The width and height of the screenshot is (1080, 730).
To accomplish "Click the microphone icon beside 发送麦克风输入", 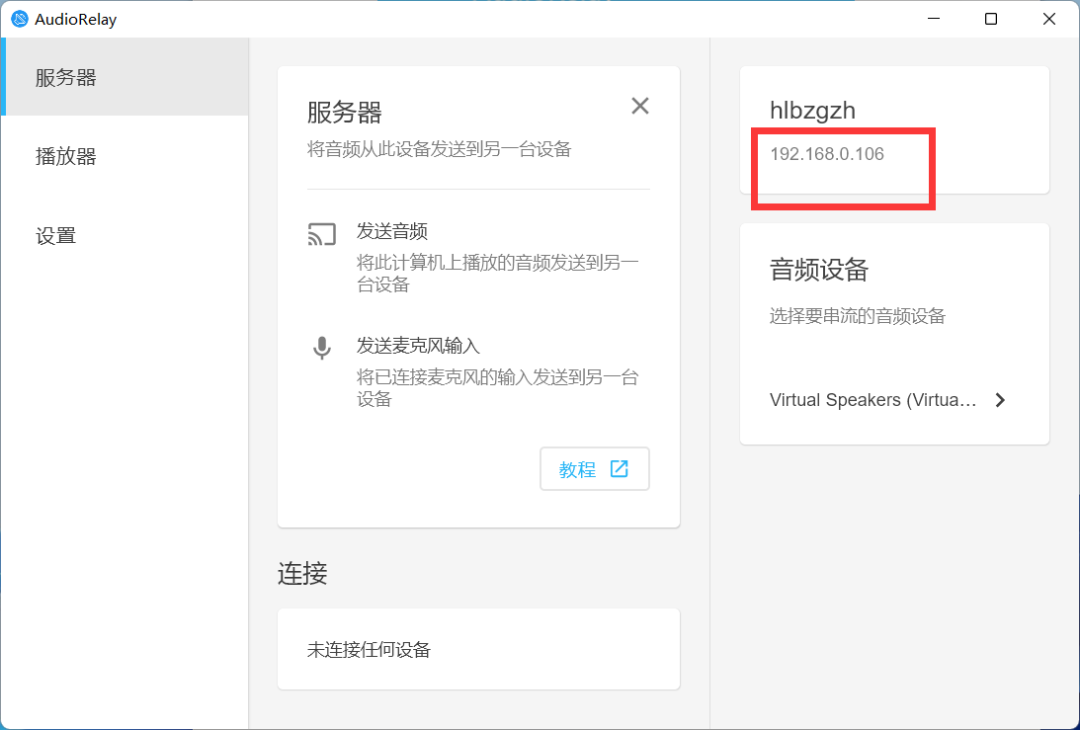I will point(322,348).
